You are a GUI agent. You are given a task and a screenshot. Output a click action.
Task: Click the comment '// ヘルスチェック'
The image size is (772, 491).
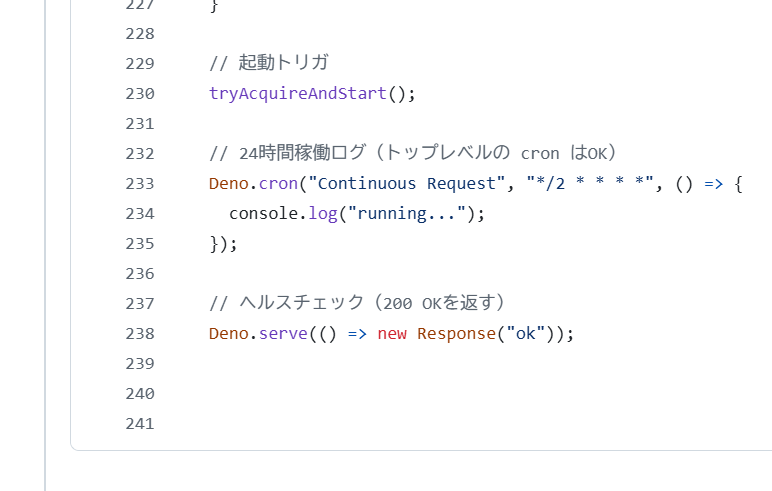[x=357, y=303]
